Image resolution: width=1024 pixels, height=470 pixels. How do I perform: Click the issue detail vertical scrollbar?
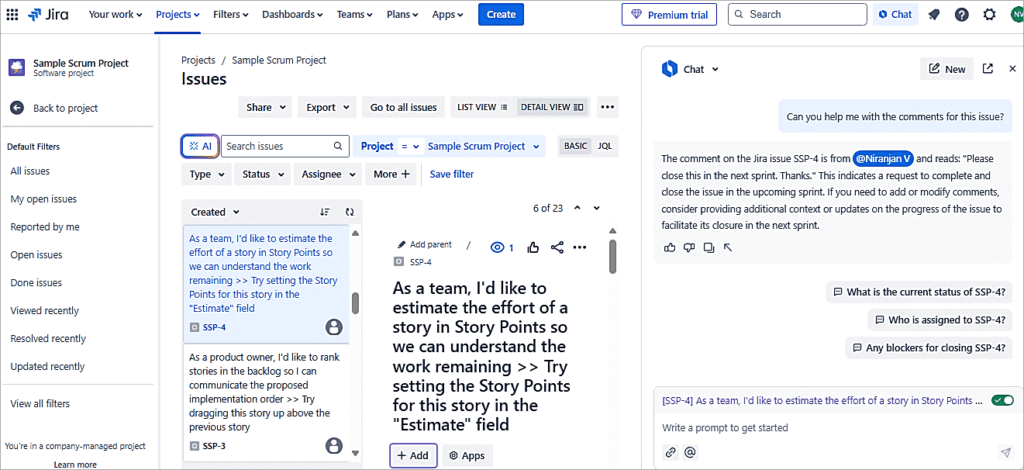click(x=613, y=256)
